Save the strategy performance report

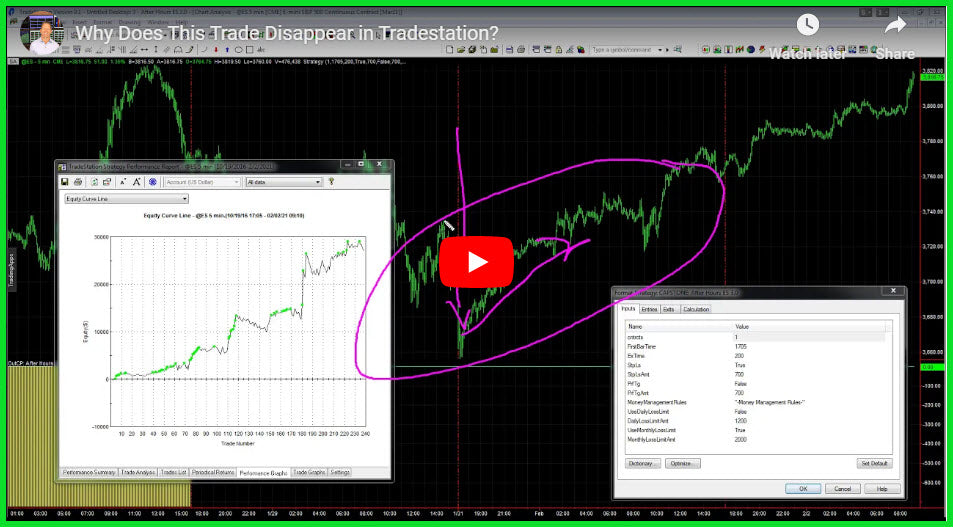click(x=64, y=182)
